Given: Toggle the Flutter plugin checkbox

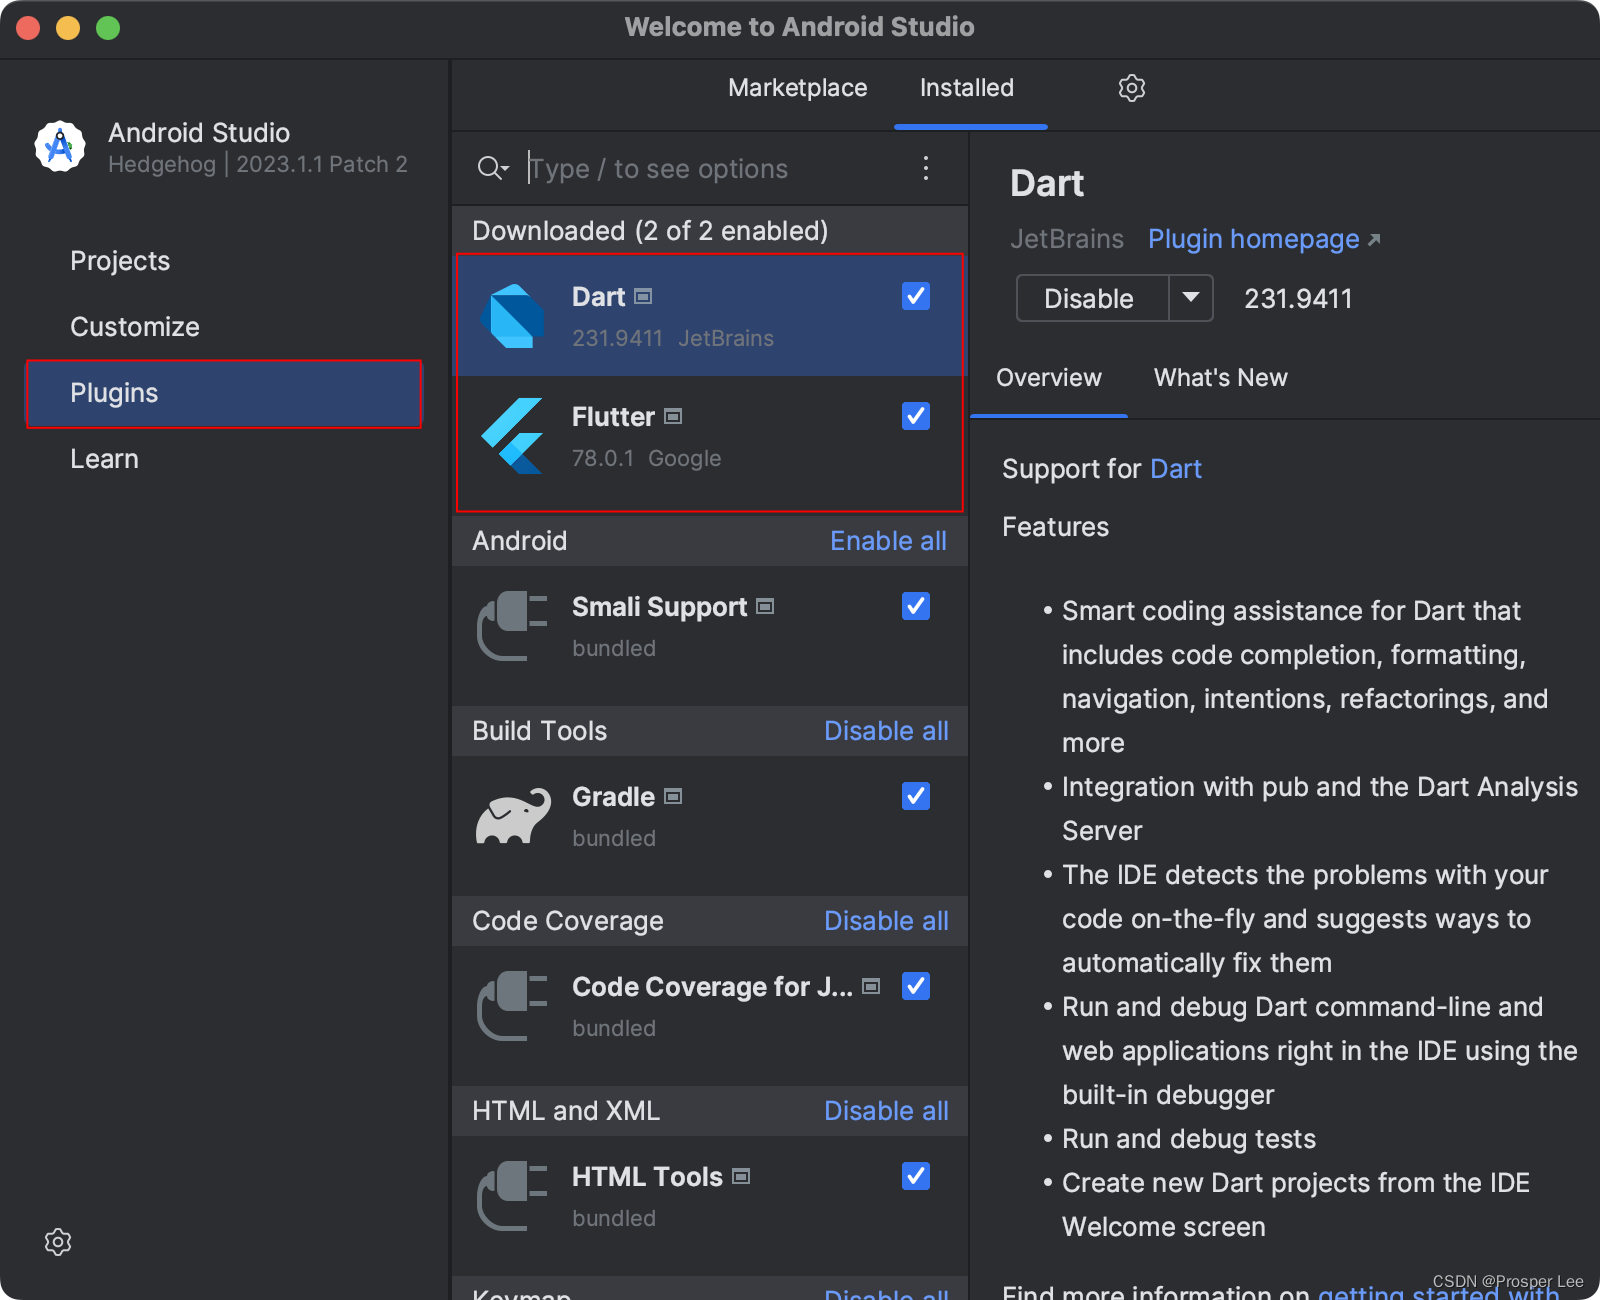Looking at the screenshot, I should click(916, 416).
